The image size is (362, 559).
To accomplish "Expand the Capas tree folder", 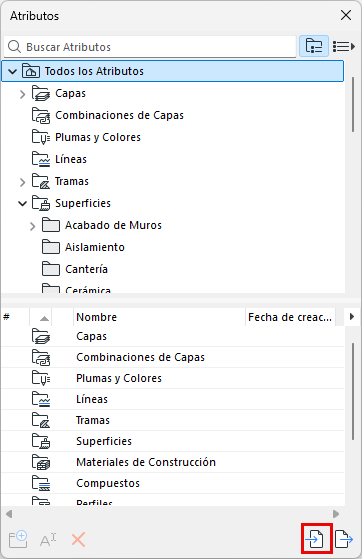I will 22,94.
